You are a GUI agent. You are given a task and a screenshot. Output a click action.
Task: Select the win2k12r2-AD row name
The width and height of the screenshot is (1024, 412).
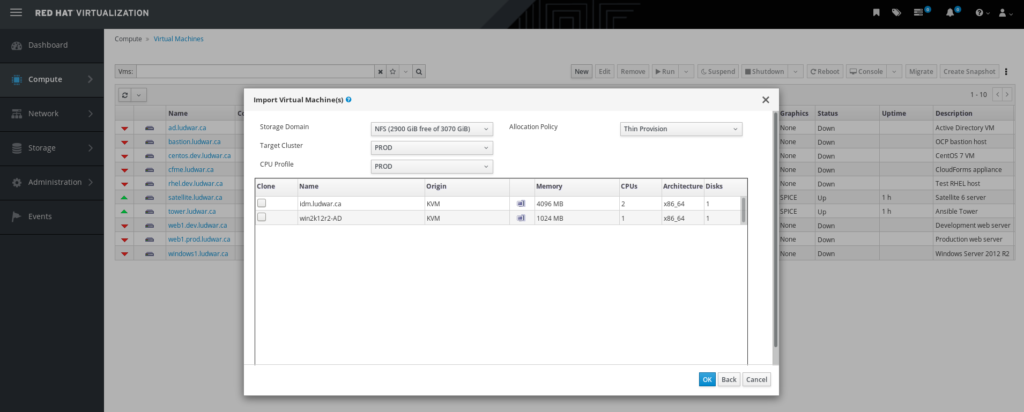coord(321,218)
